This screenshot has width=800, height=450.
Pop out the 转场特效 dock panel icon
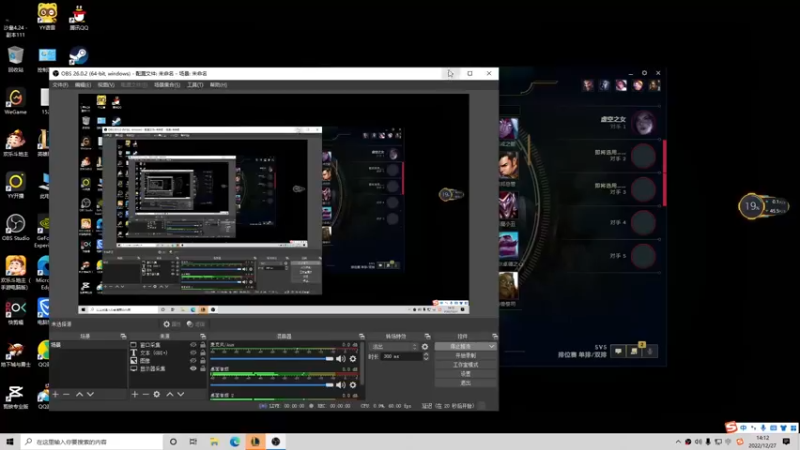pyautogui.click(x=427, y=336)
